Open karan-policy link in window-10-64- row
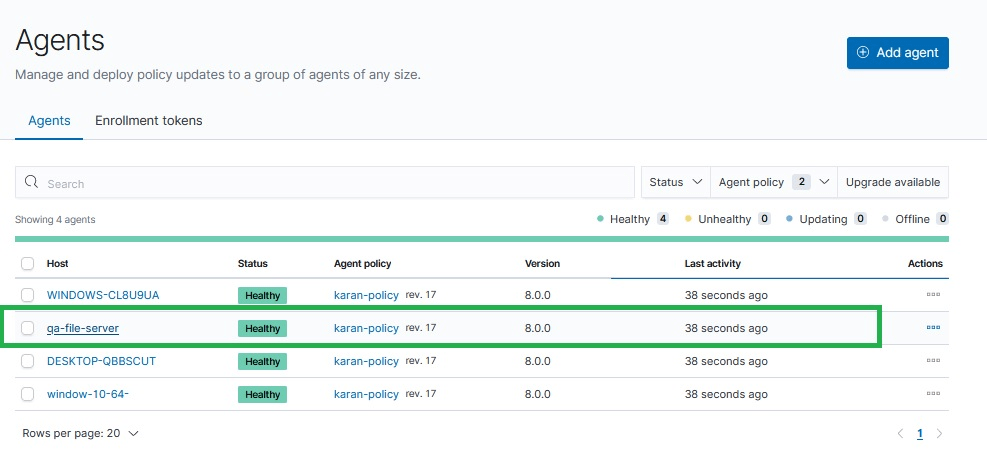The width and height of the screenshot is (987, 453). 366,394
